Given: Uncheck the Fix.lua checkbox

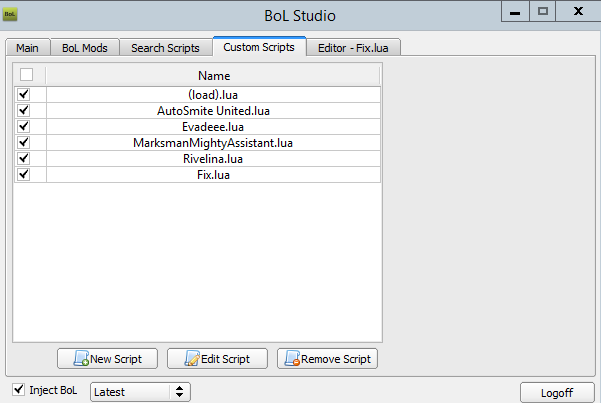Looking at the screenshot, I should point(24,174).
